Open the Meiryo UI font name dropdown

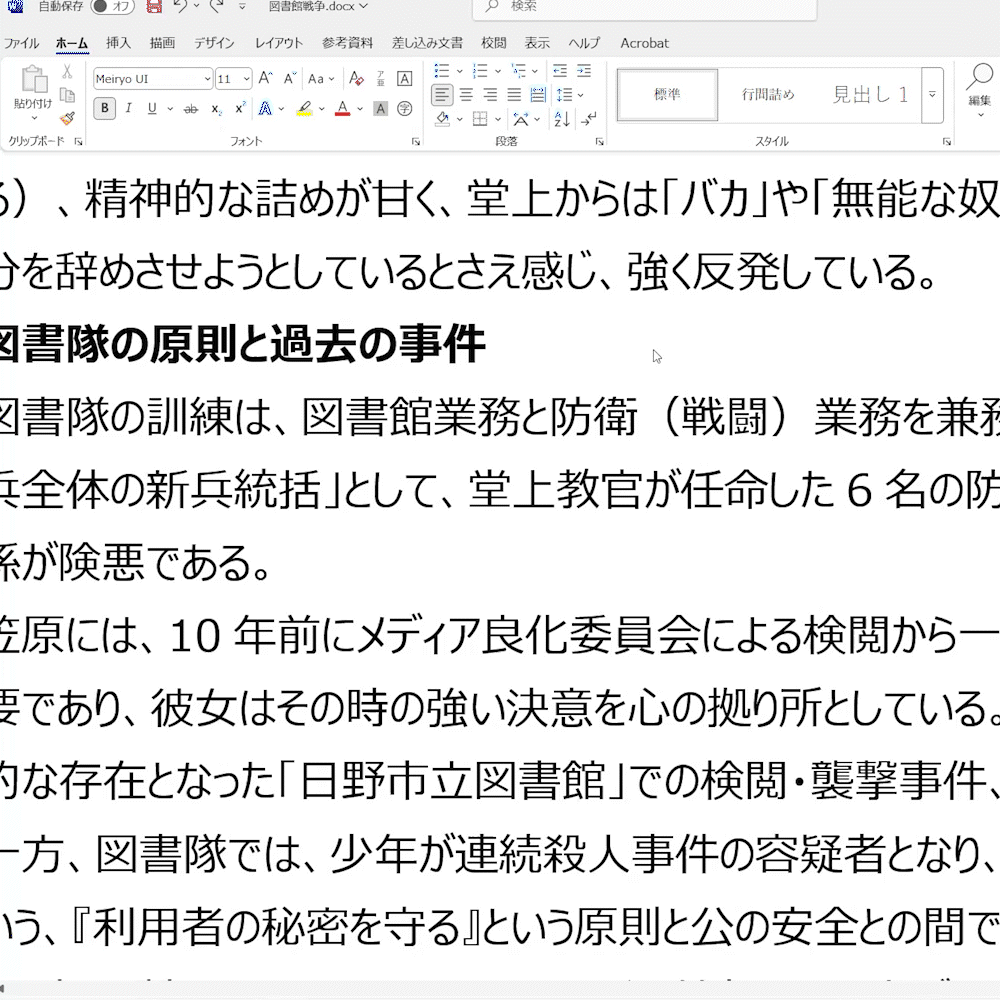coord(207,79)
